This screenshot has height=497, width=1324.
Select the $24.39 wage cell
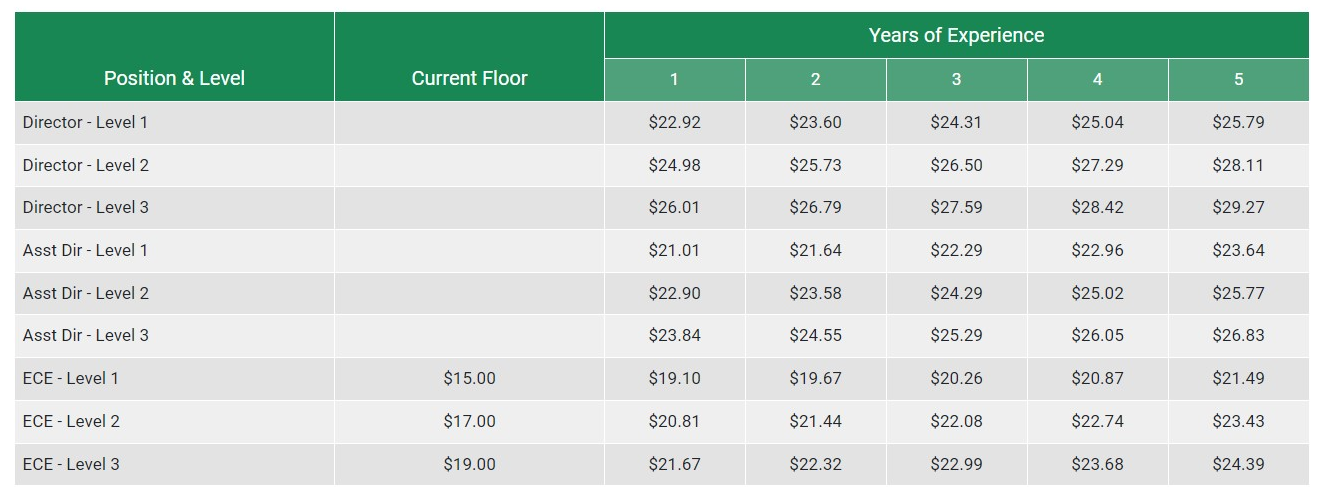1238,464
